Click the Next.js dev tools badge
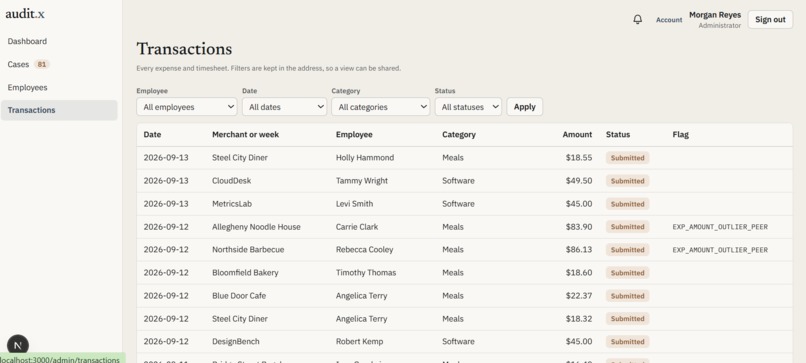This screenshot has width=806, height=363. (x=18, y=345)
